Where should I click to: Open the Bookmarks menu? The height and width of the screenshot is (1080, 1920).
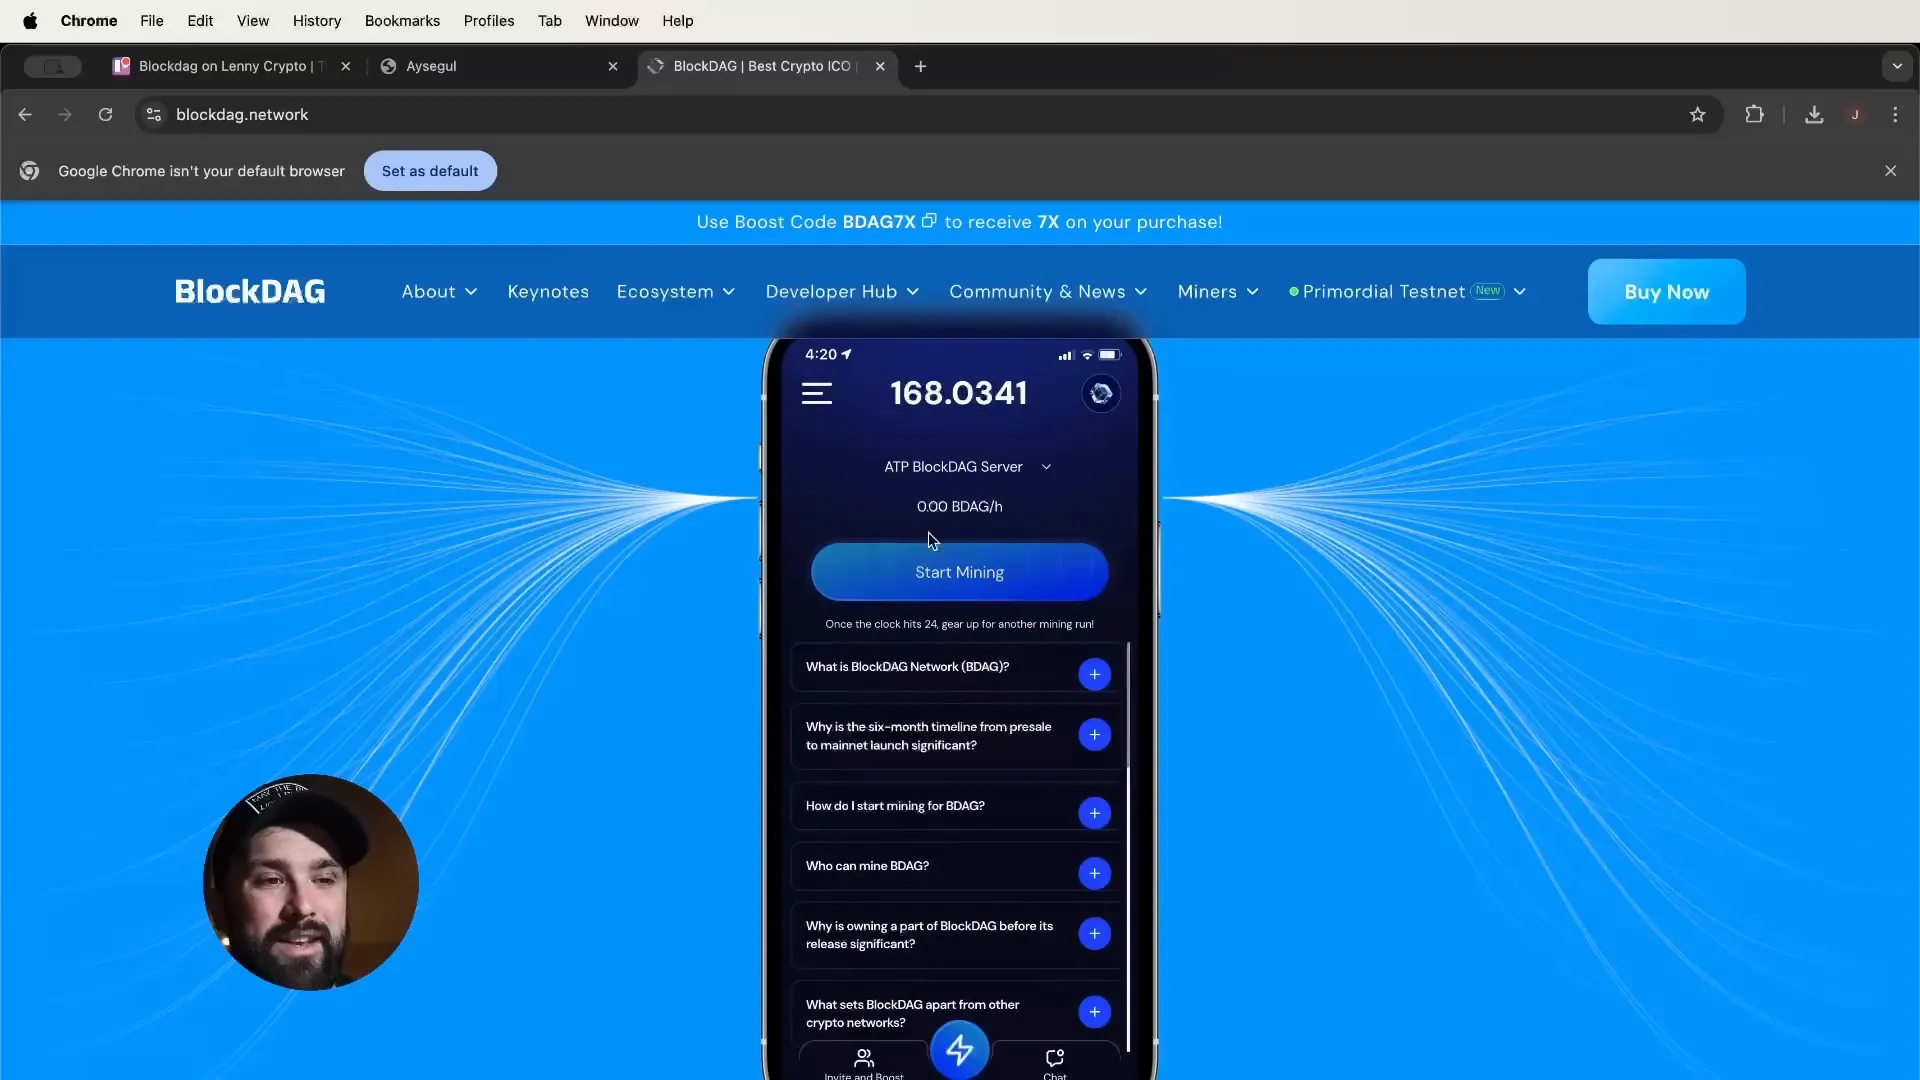402,20
